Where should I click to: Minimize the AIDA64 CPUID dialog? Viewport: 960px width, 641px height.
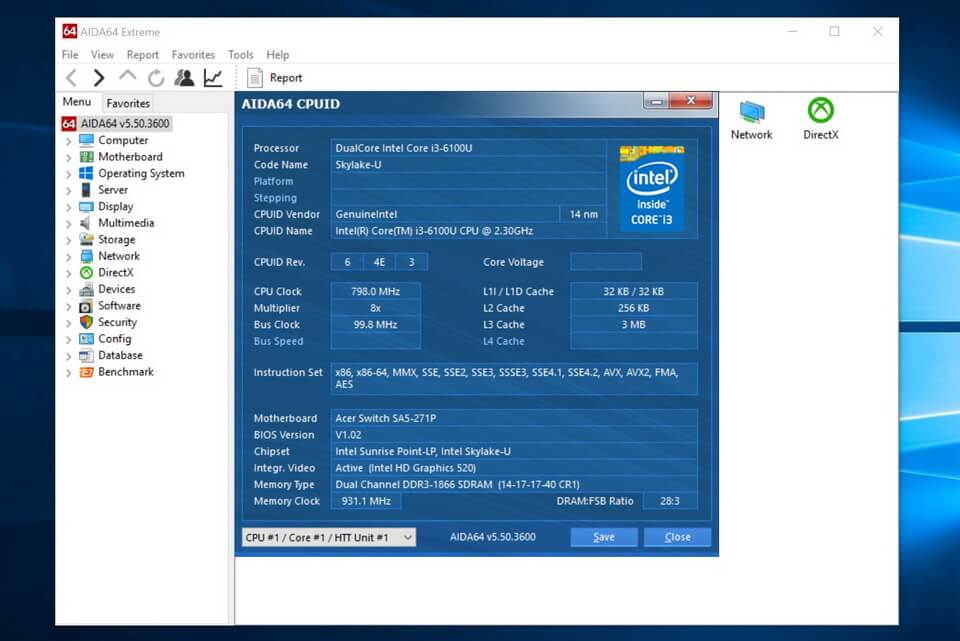[x=656, y=101]
